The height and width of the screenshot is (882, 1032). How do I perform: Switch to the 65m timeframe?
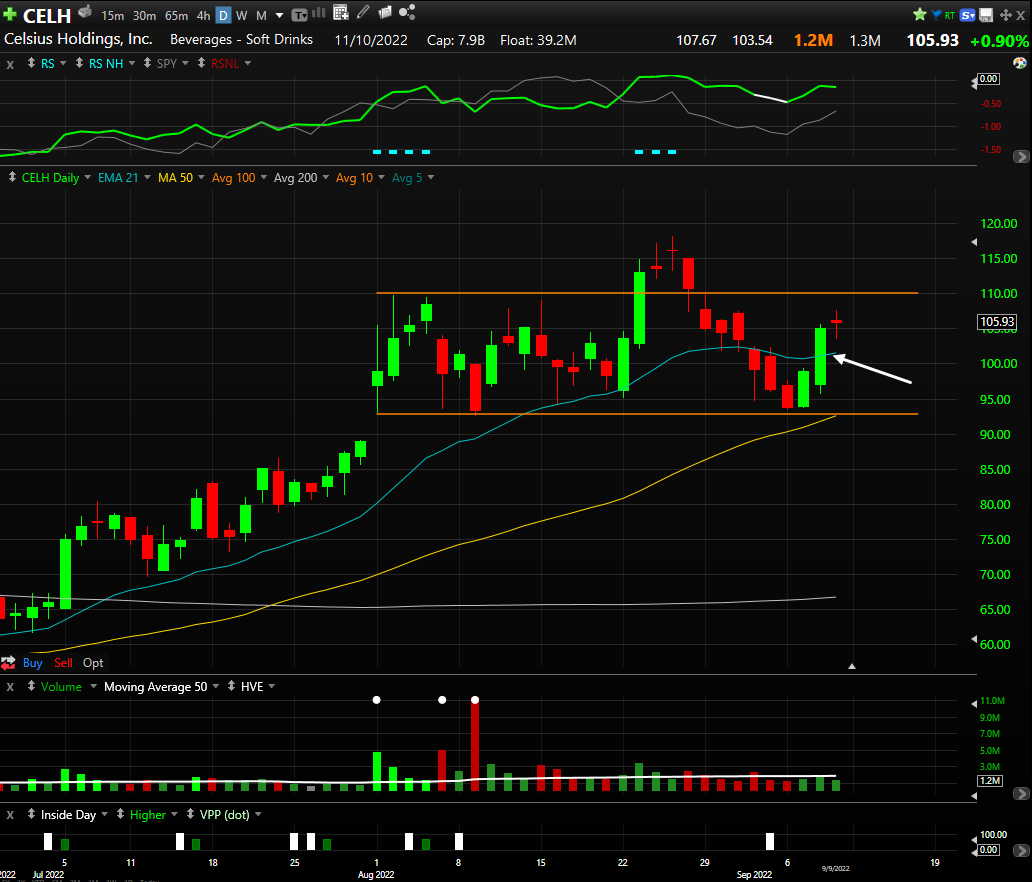[x=176, y=15]
